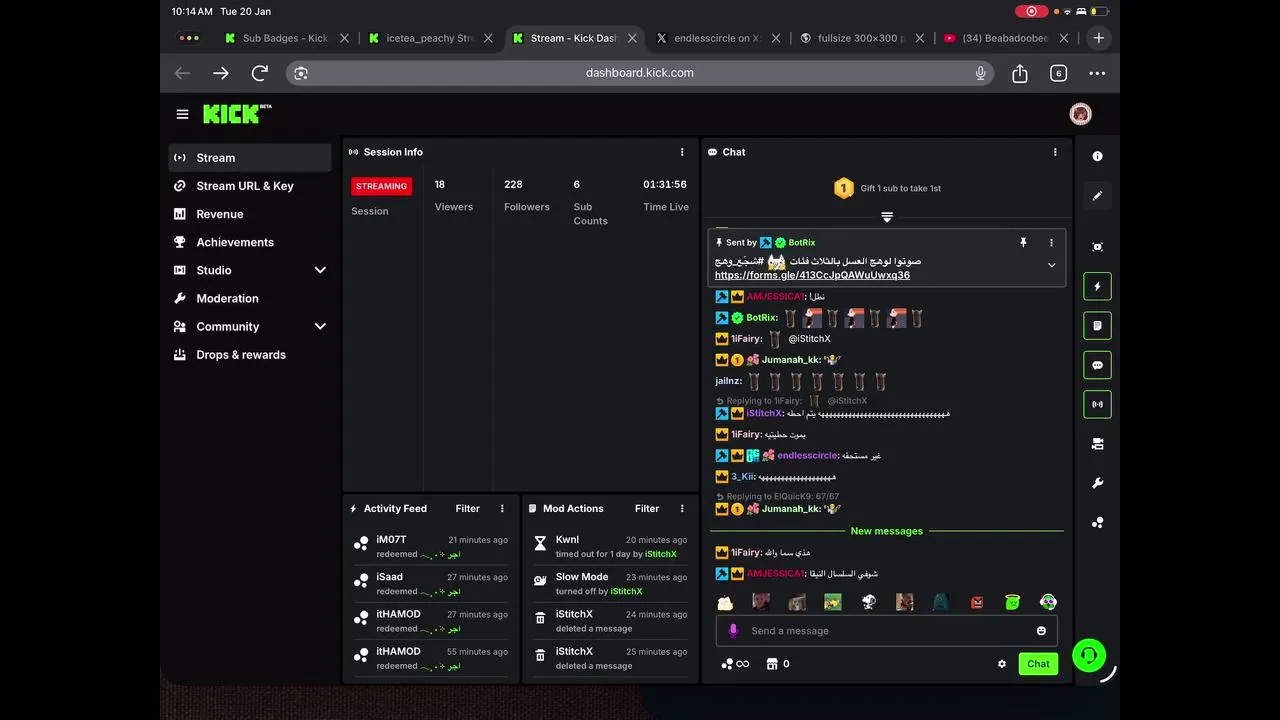Open Achievements page in sidebar
The image size is (1280, 720).
point(250,242)
